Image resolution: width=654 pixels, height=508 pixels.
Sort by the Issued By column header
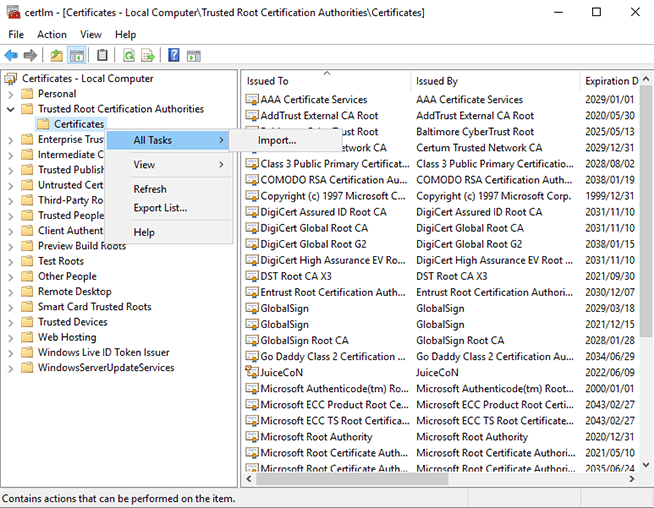(496, 80)
